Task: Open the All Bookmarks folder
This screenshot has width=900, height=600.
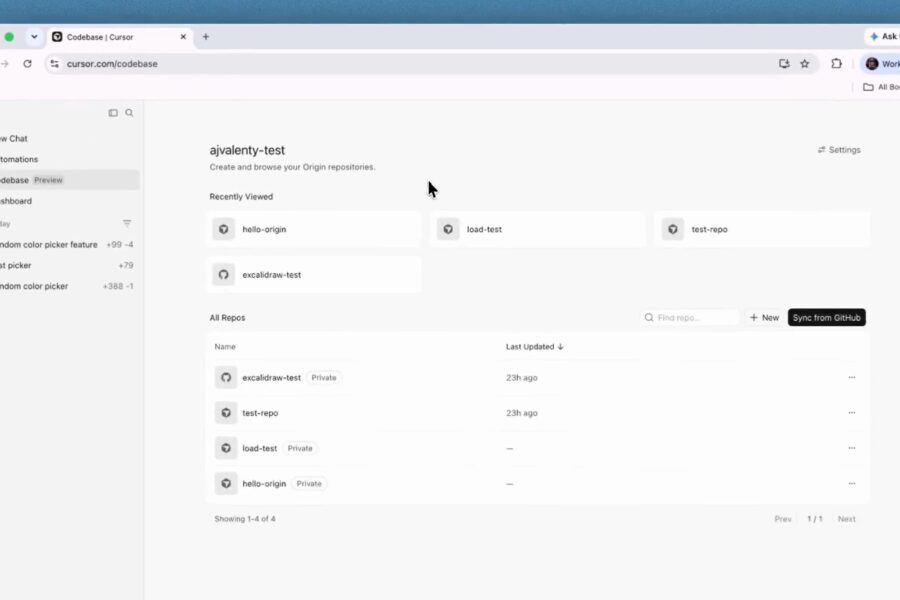Action: point(881,87)
